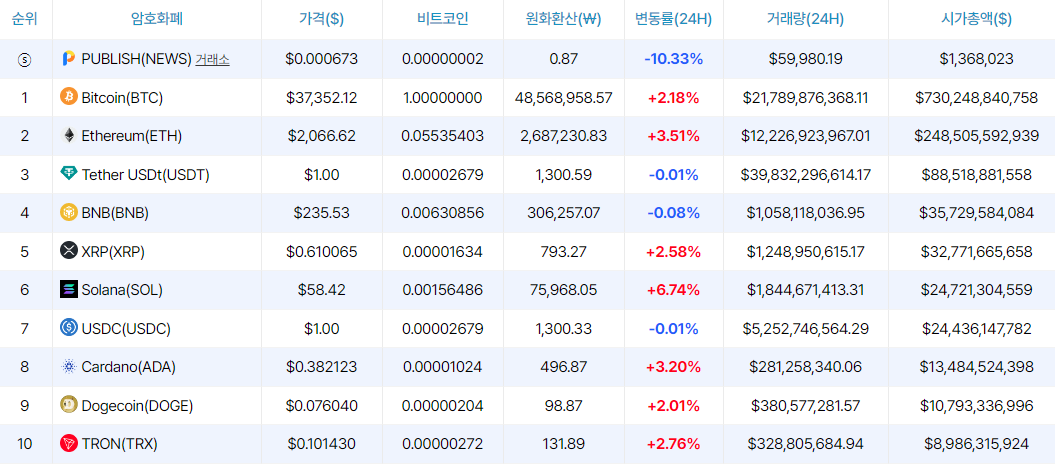Select TRON market cap $8,986,315,924
This screenshot has width=1055, height=464.
(976, 444)
